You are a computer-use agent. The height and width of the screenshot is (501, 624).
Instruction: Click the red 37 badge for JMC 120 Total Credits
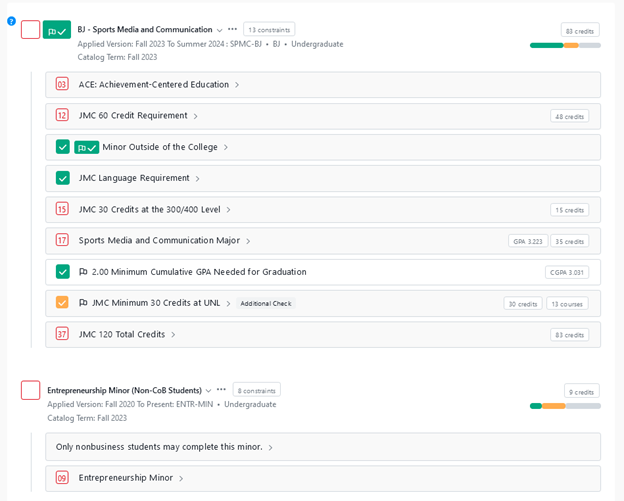62,333
